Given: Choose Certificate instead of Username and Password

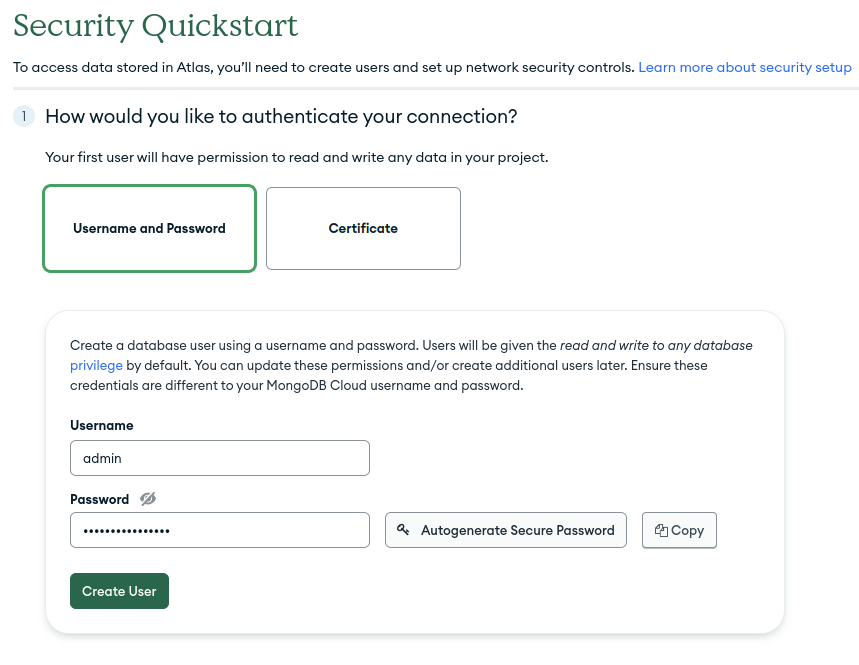Looking at the screenshot, I should (x=363, y=228).
